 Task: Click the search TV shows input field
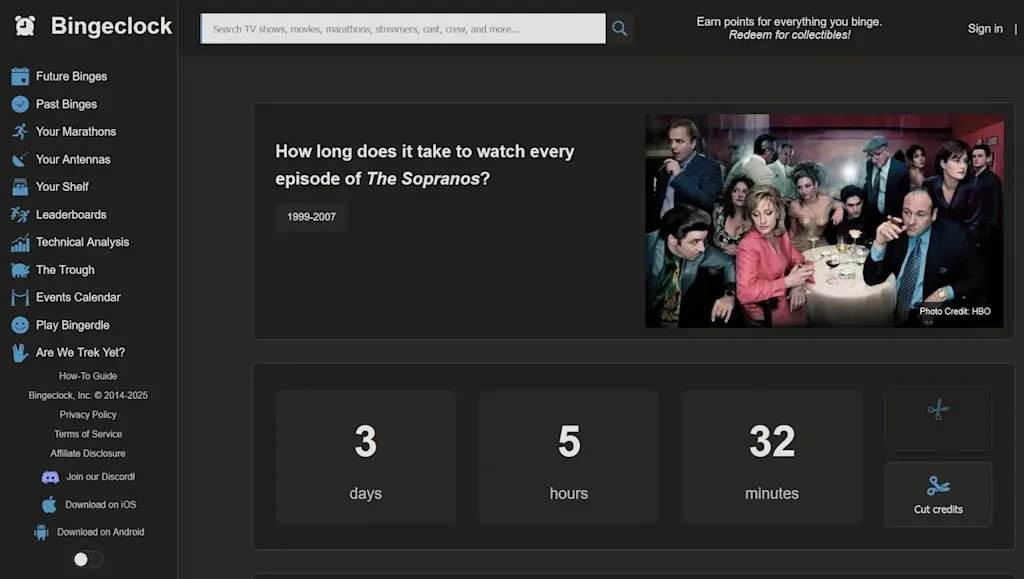tap(403, 29)
